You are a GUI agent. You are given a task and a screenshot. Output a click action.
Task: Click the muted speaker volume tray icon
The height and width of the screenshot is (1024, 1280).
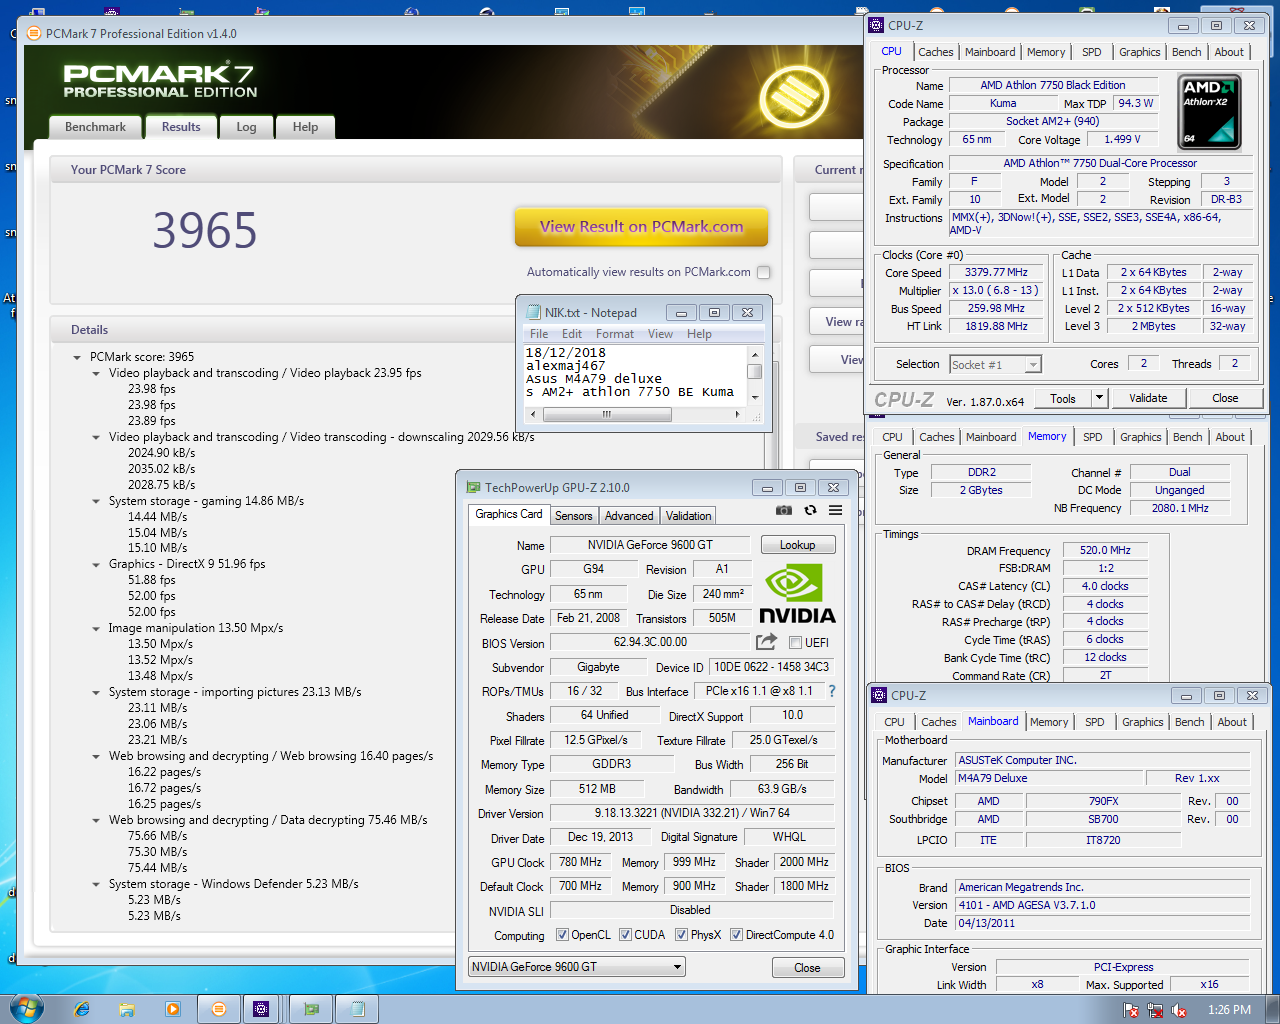click(x=1179, y=1010)
